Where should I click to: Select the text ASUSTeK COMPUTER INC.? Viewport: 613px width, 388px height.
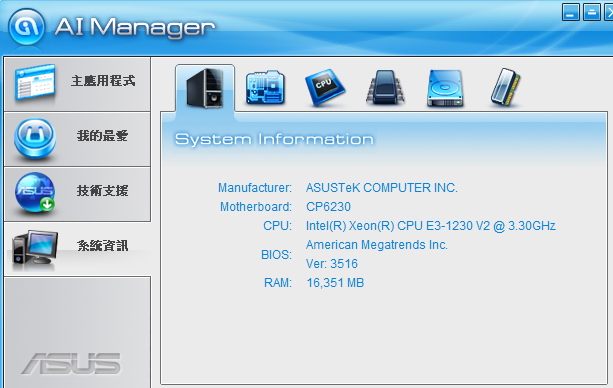(x=382, y=188)
